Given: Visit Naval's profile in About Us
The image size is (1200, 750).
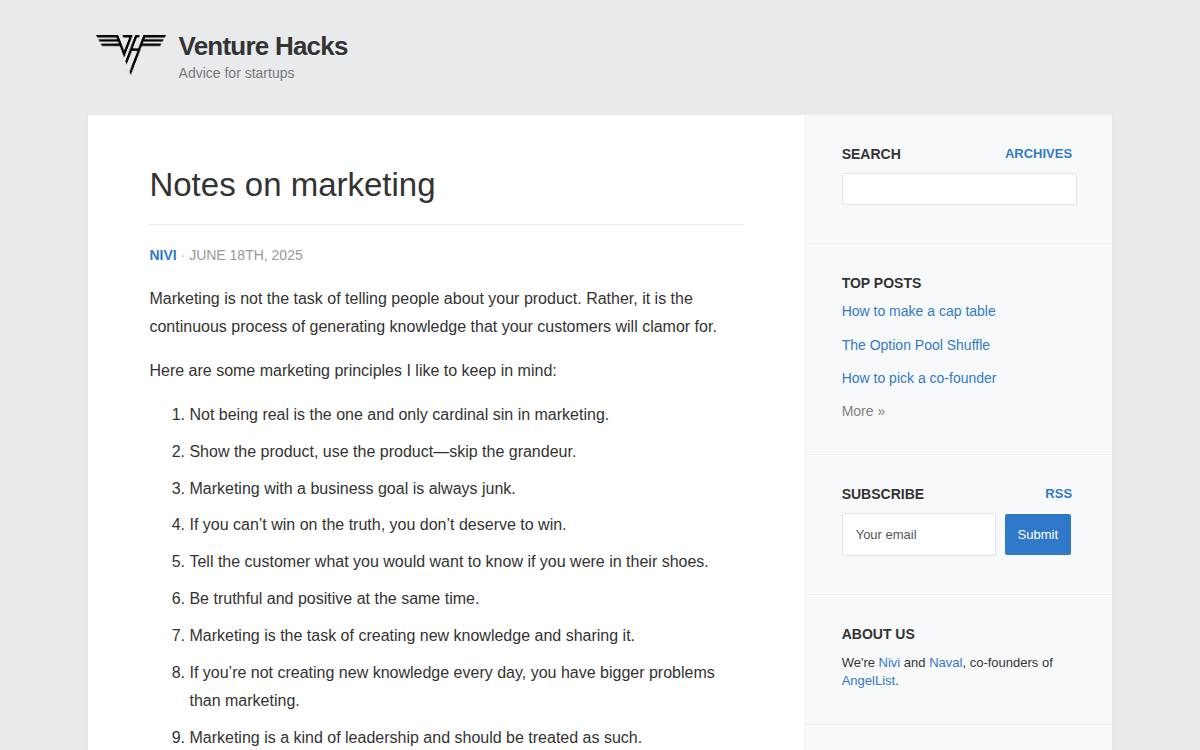Looking at the screenshot, I should [x=945, y=662].
